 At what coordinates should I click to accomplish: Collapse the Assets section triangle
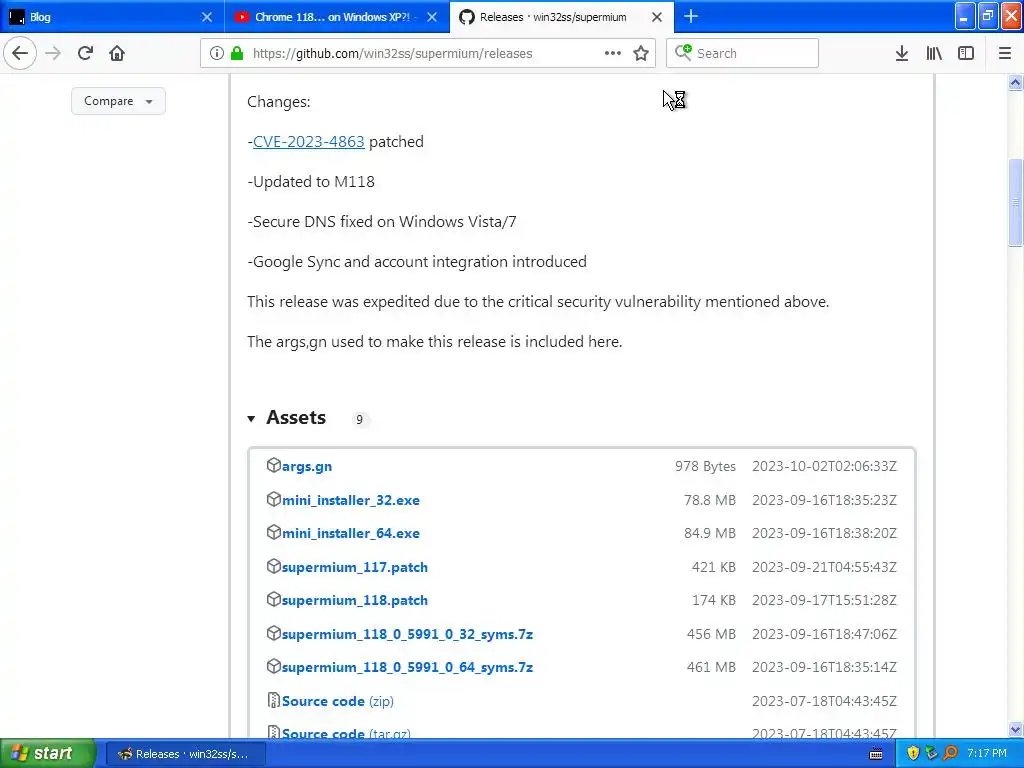click(251, 419)
